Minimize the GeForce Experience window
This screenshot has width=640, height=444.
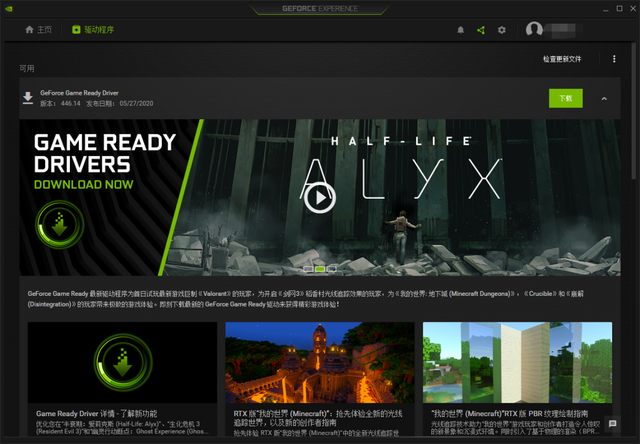(x=606, y=9)
